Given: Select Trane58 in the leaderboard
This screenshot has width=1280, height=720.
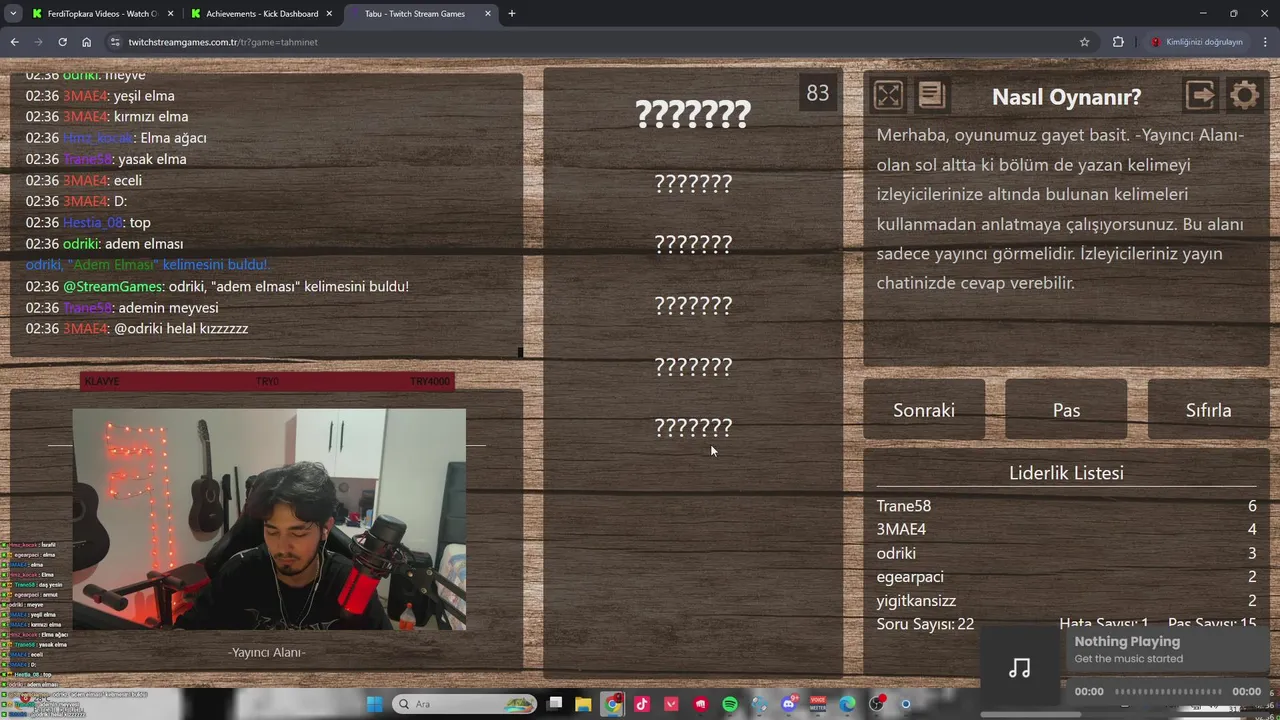Looking at the screenshot, I should point(904,506).
